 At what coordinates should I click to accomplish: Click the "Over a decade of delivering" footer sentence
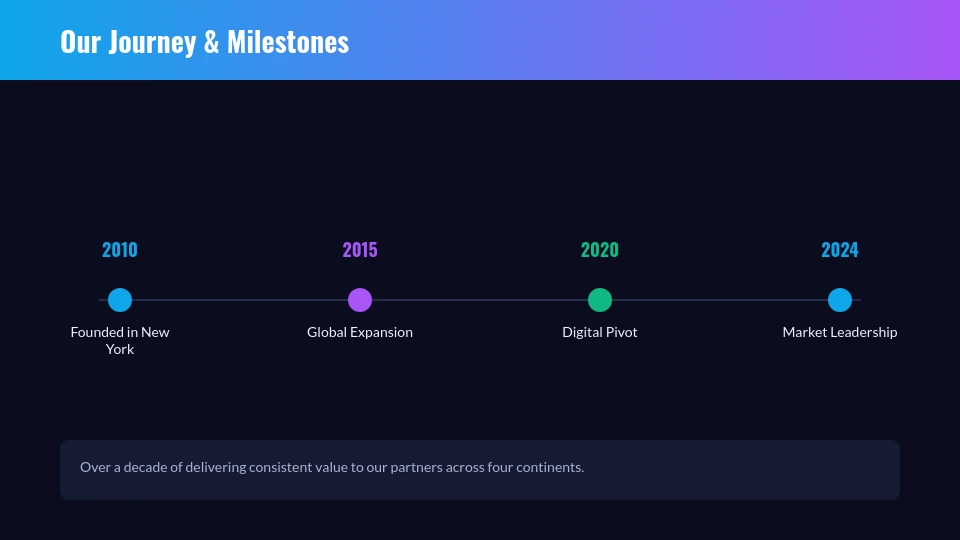tap(332, 467)
